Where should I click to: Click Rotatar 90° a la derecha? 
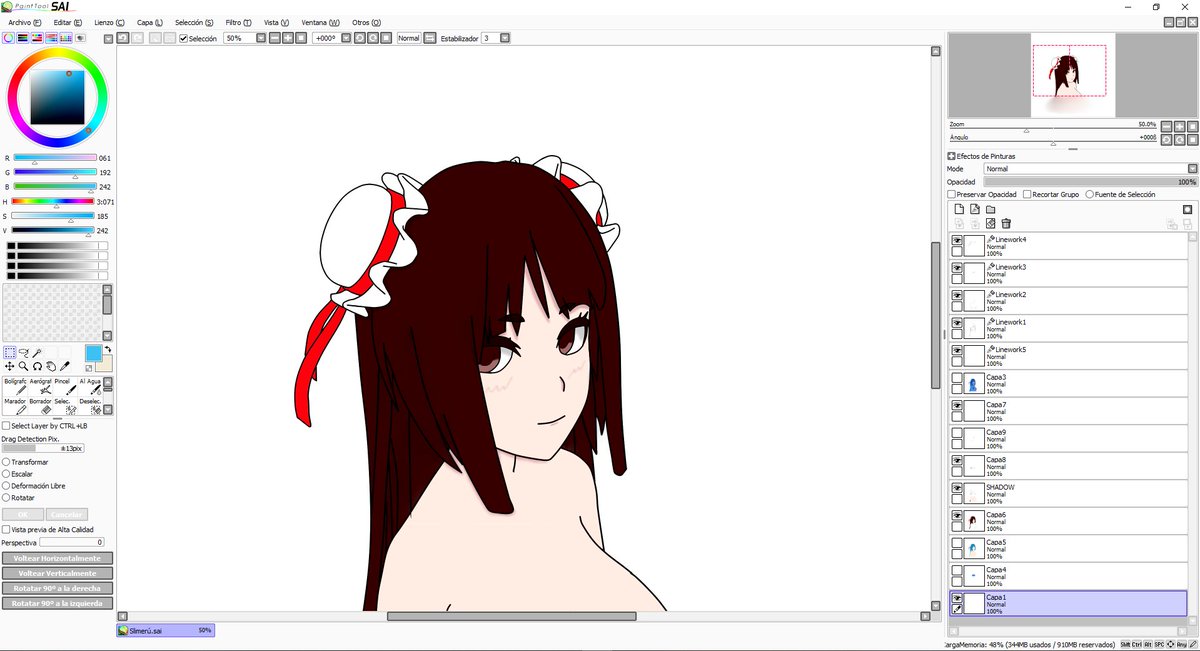click(57, 588)
